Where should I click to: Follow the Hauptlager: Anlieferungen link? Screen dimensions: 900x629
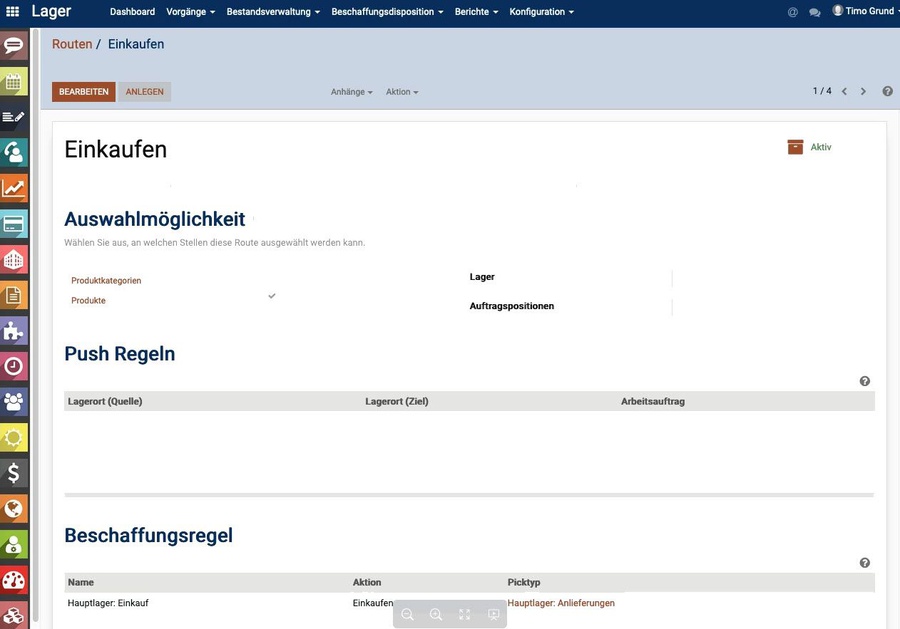(561, 603)
